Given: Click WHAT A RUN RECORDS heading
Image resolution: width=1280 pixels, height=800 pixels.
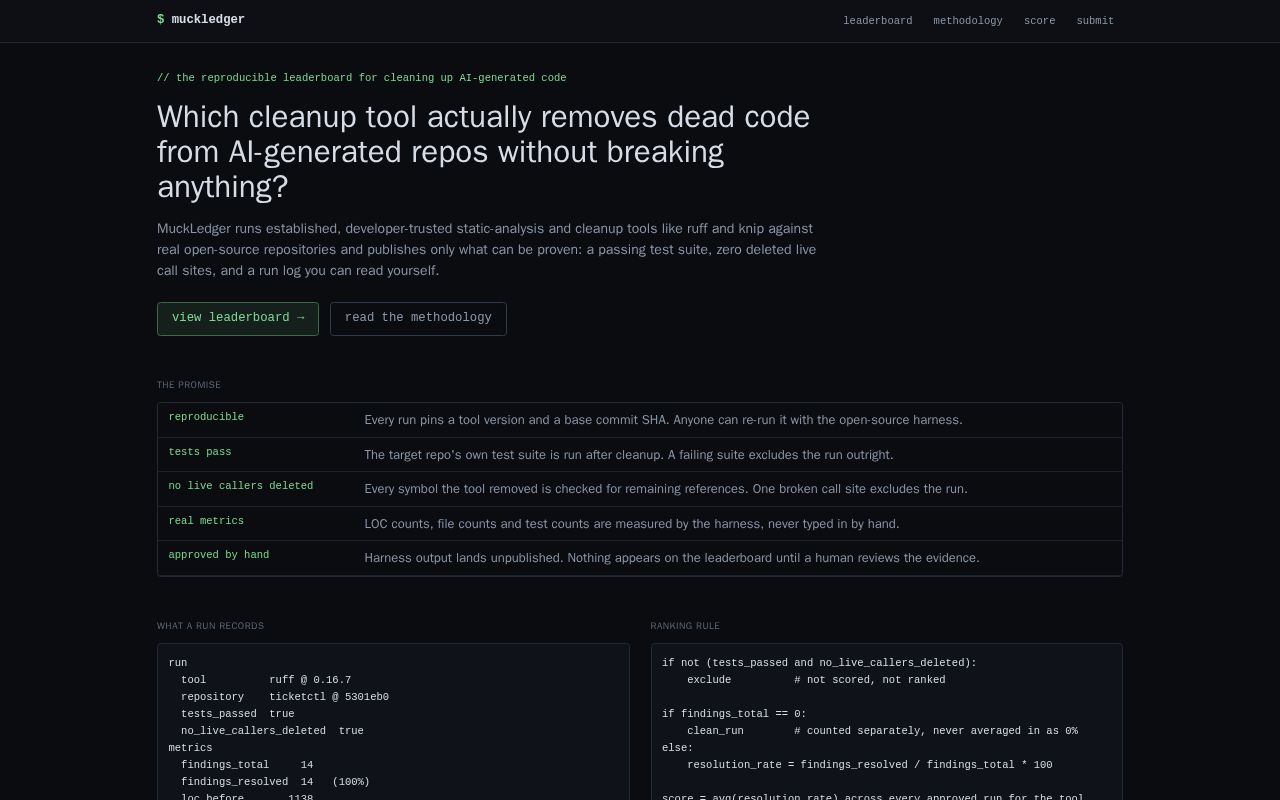Looking at the screenshot, I should (x=210, y=626).
